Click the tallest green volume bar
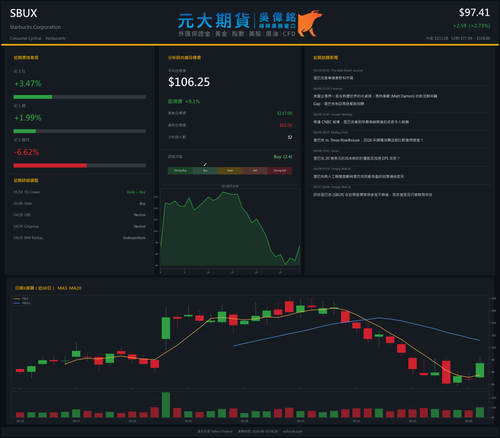Screen dimensions: 500x438 pyautogui.click(x=166, y=405)
